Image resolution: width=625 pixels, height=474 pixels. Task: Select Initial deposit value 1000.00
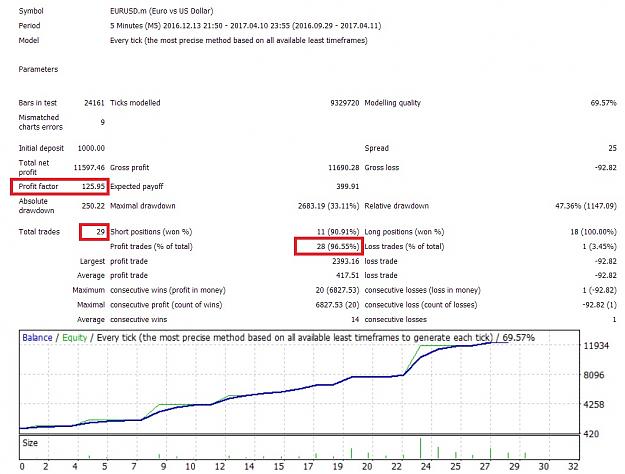pos(91,148)
